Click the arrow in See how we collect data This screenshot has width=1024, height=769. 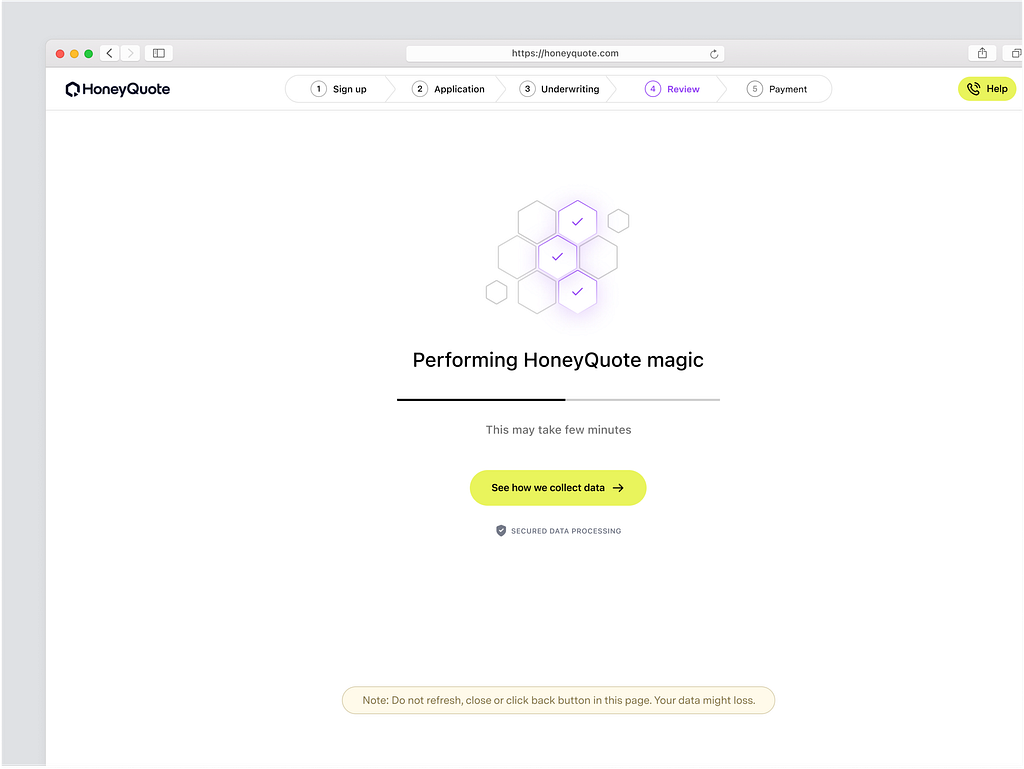618,488
